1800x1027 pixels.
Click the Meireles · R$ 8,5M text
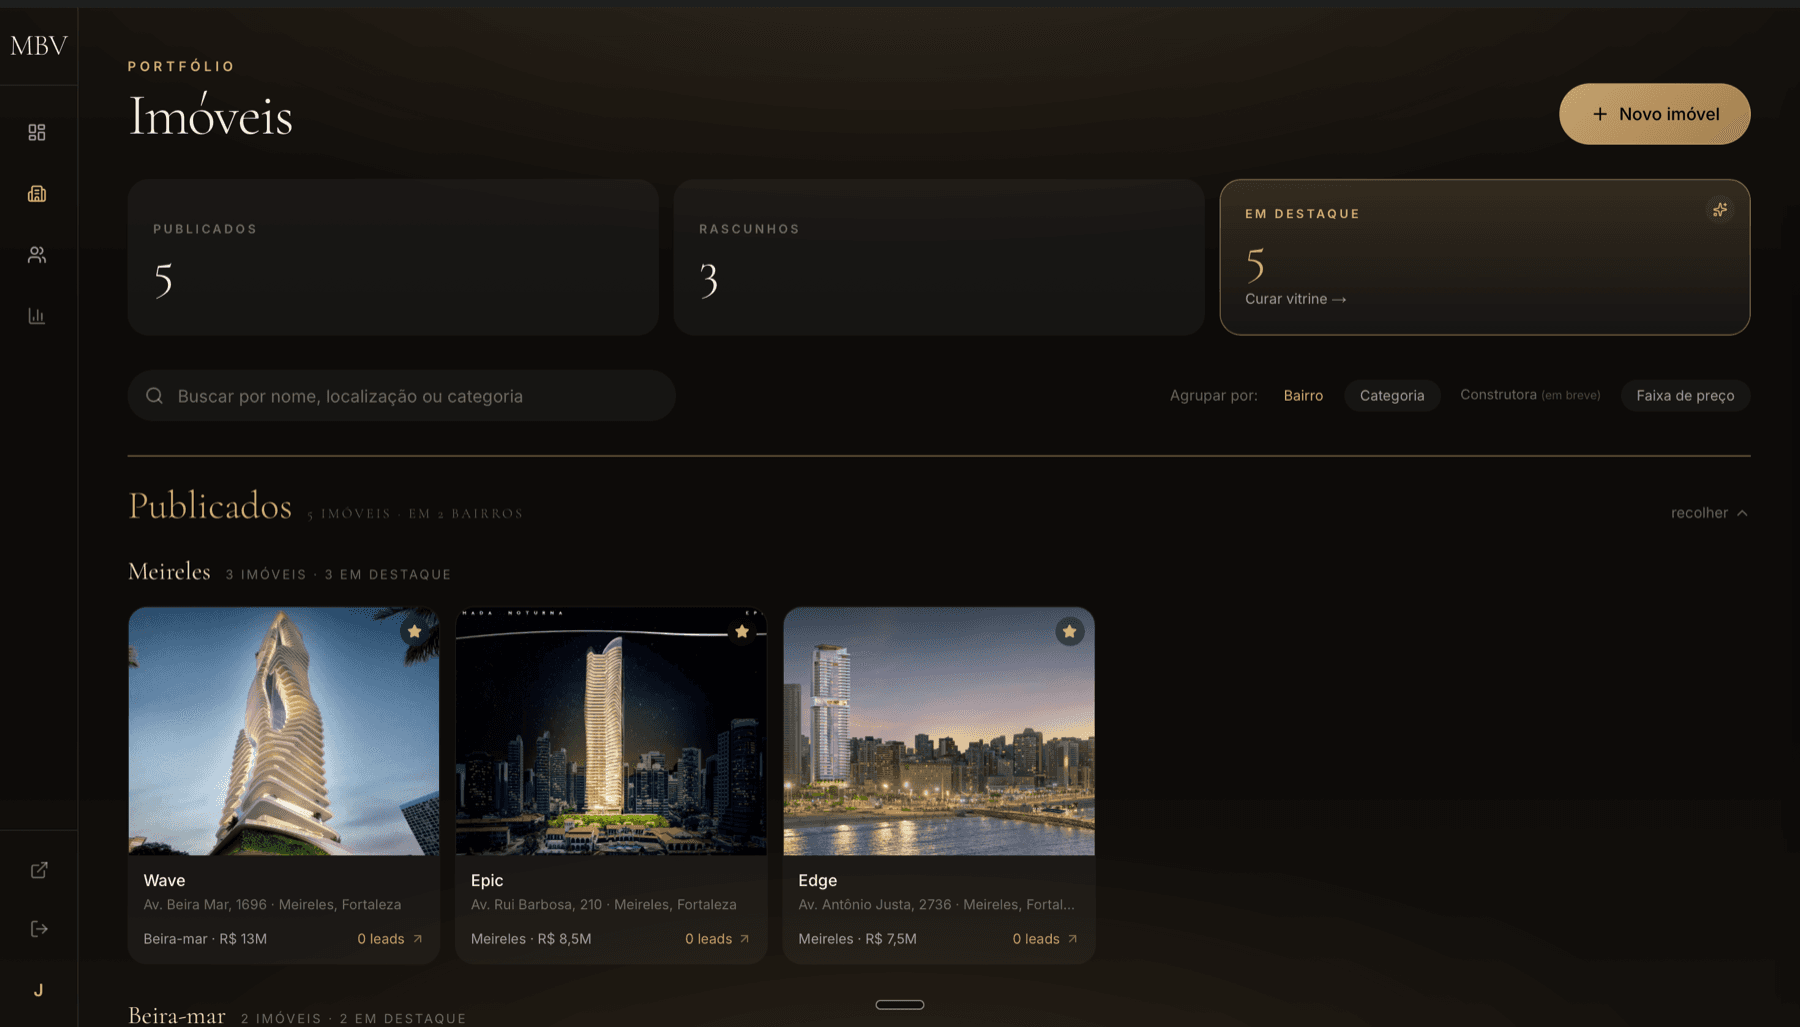(531, 939)
